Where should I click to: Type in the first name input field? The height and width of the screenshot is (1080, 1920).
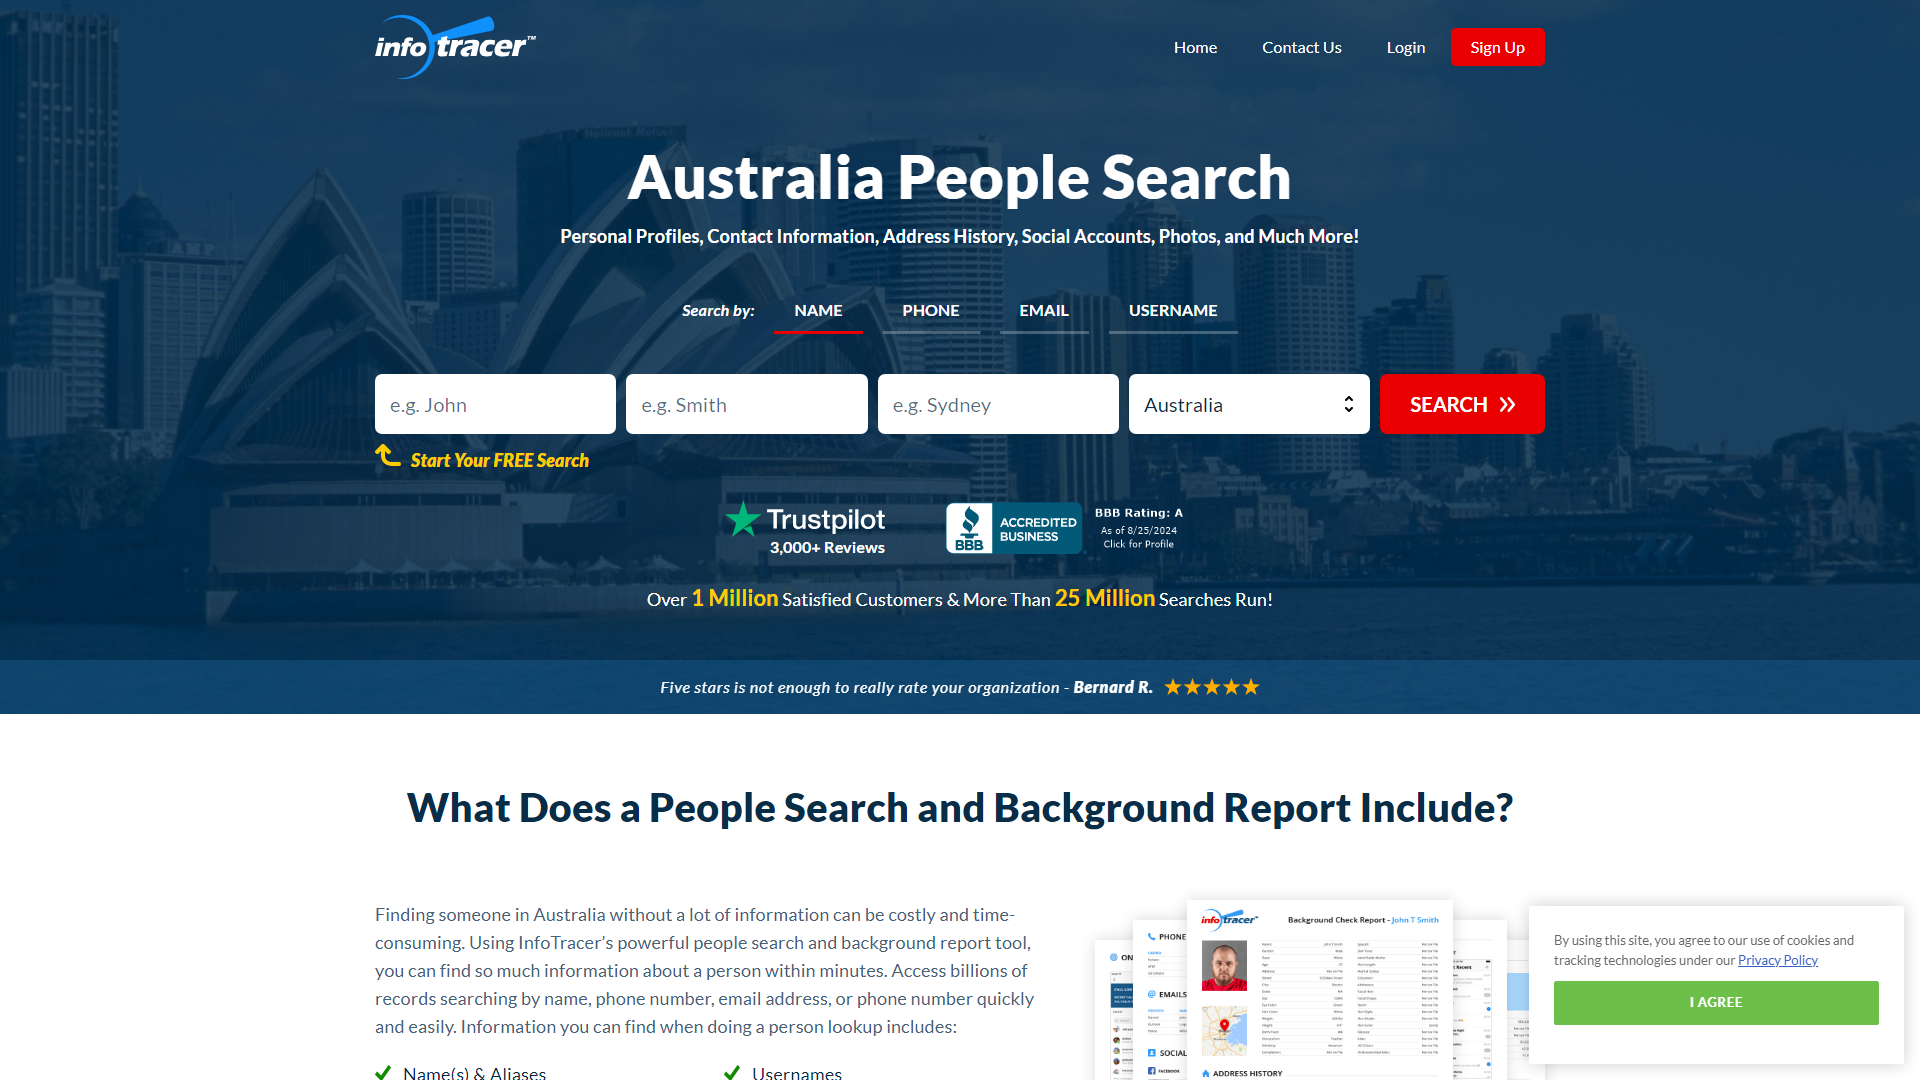coord(496,404)
